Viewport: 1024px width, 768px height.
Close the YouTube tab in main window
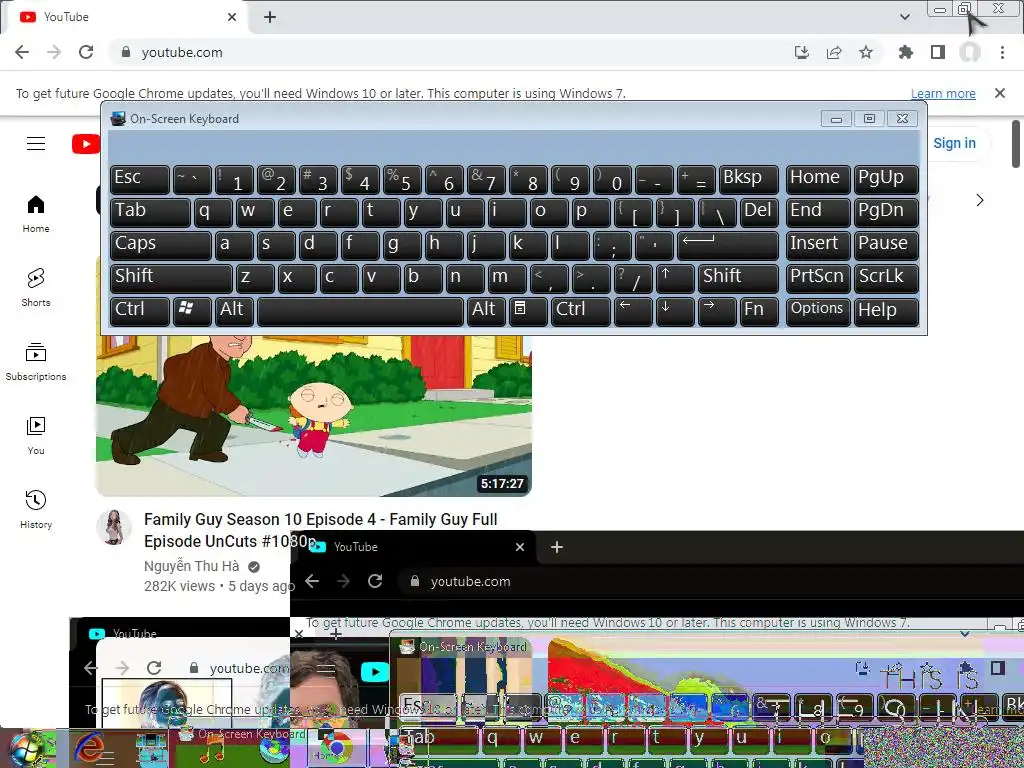click(232, 17)
